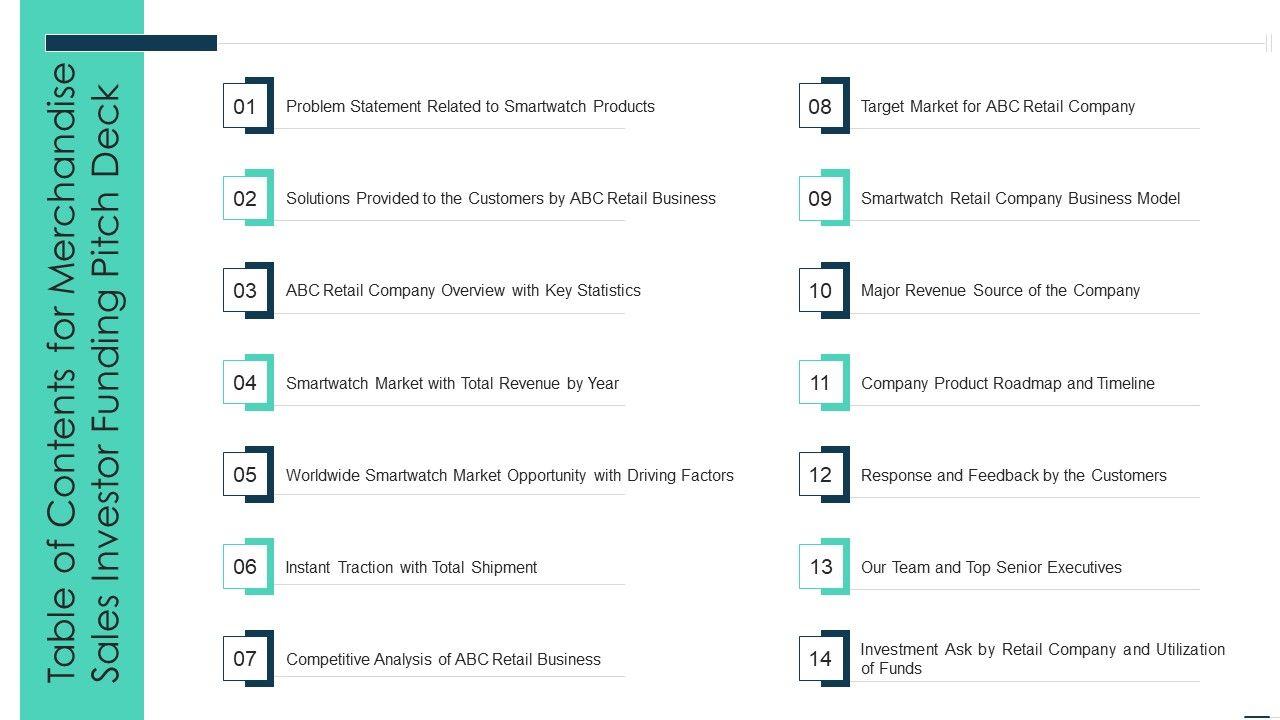The width and height of the screenshot is (1280, 720).
Task: Open Problem Statement Related to Smartwatch Products
Action: click(470, 106)
